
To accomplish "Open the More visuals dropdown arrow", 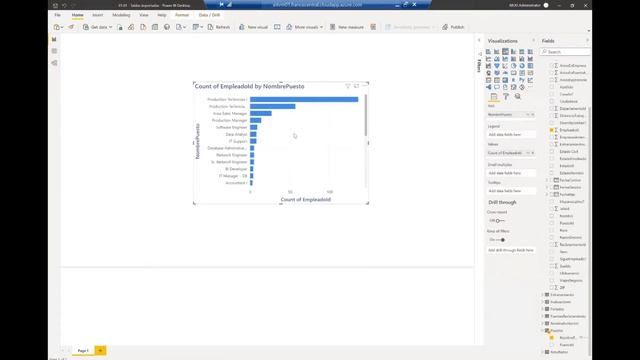I will pyautogui.click(x=321, y=27).
